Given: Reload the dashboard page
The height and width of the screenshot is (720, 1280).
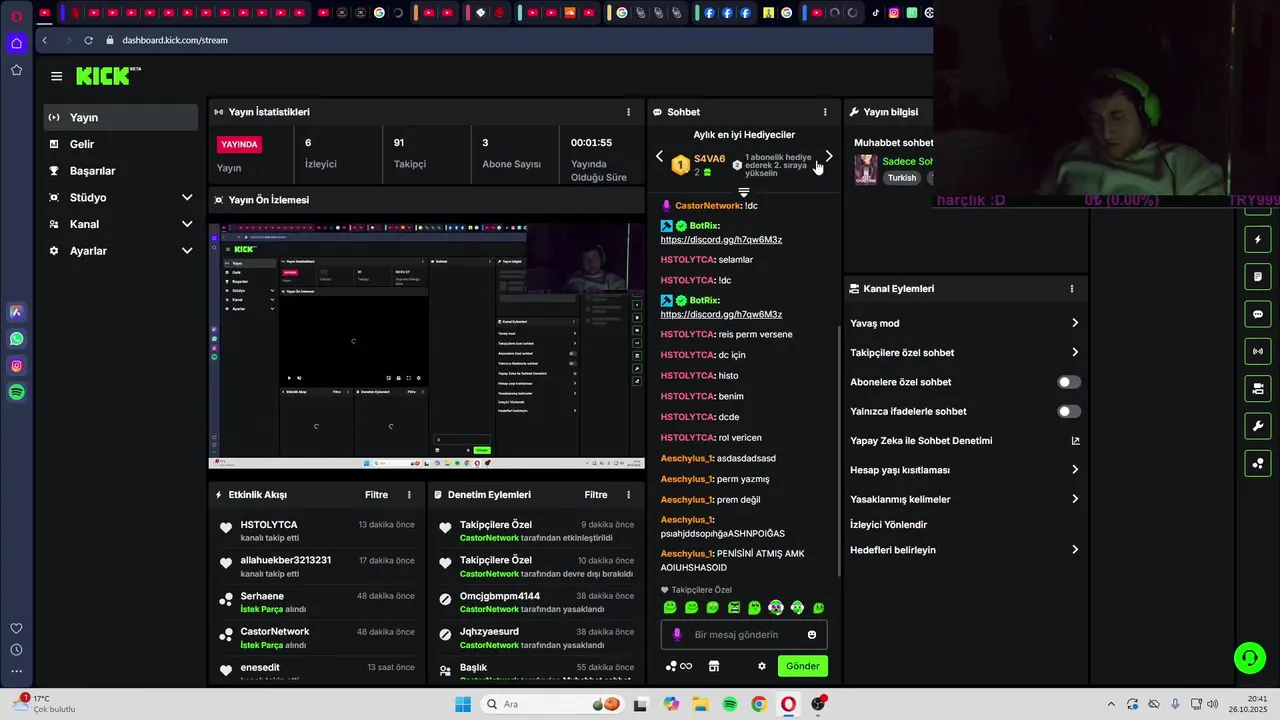Looking at the screenshot, I should (88, 40).
